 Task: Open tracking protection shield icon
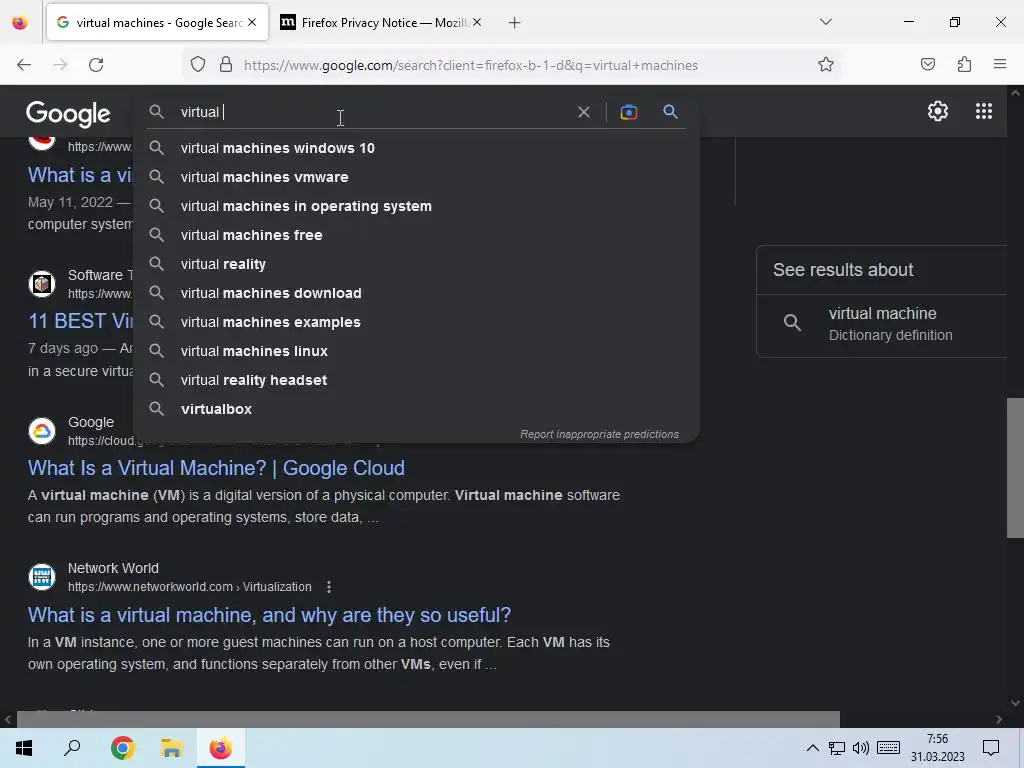pos(198,64)
